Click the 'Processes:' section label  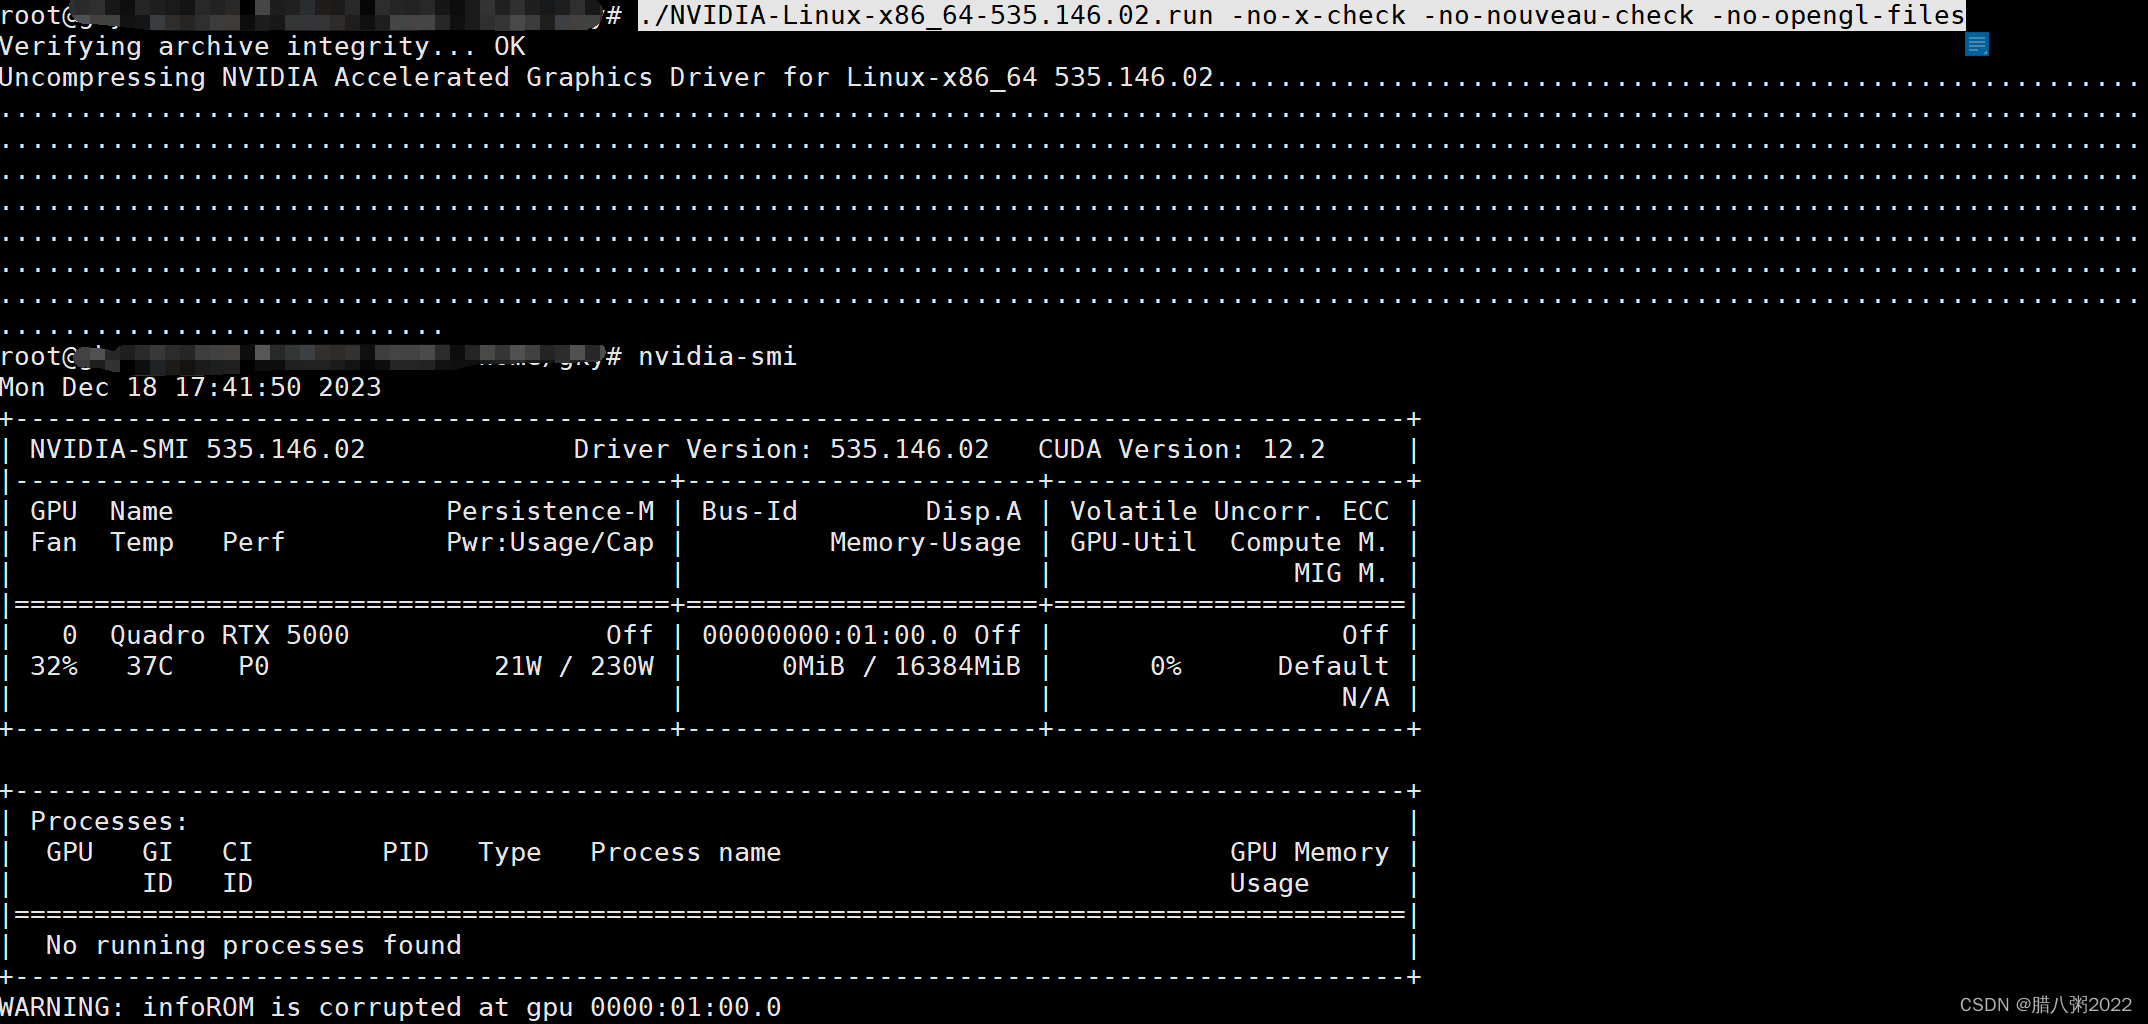[109, 822]
